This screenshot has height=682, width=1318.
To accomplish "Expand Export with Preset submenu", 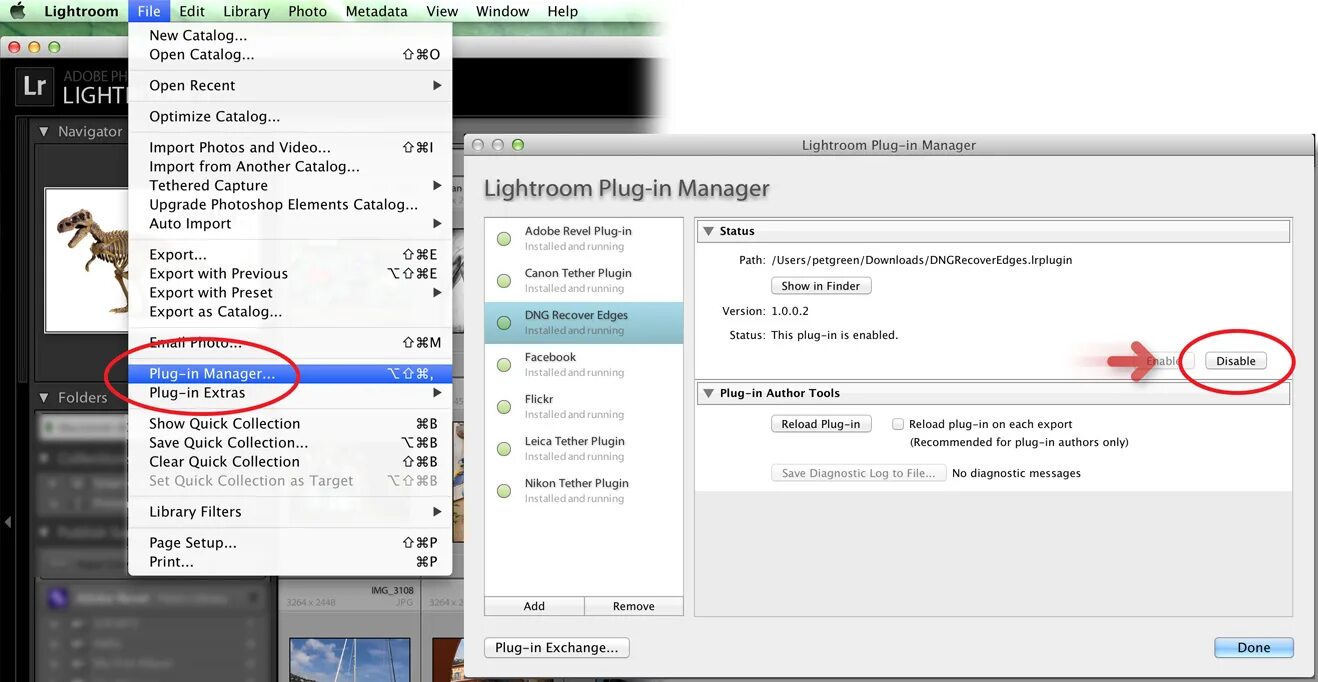I will pos(290,292).
